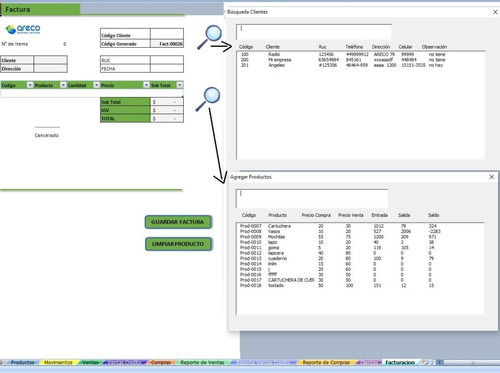Image resolution: width=500 pixels, height=373 pixels.
Task: Open client search with the upper magnifier icon
Action: pyautogui.click(x=210, y=37)
